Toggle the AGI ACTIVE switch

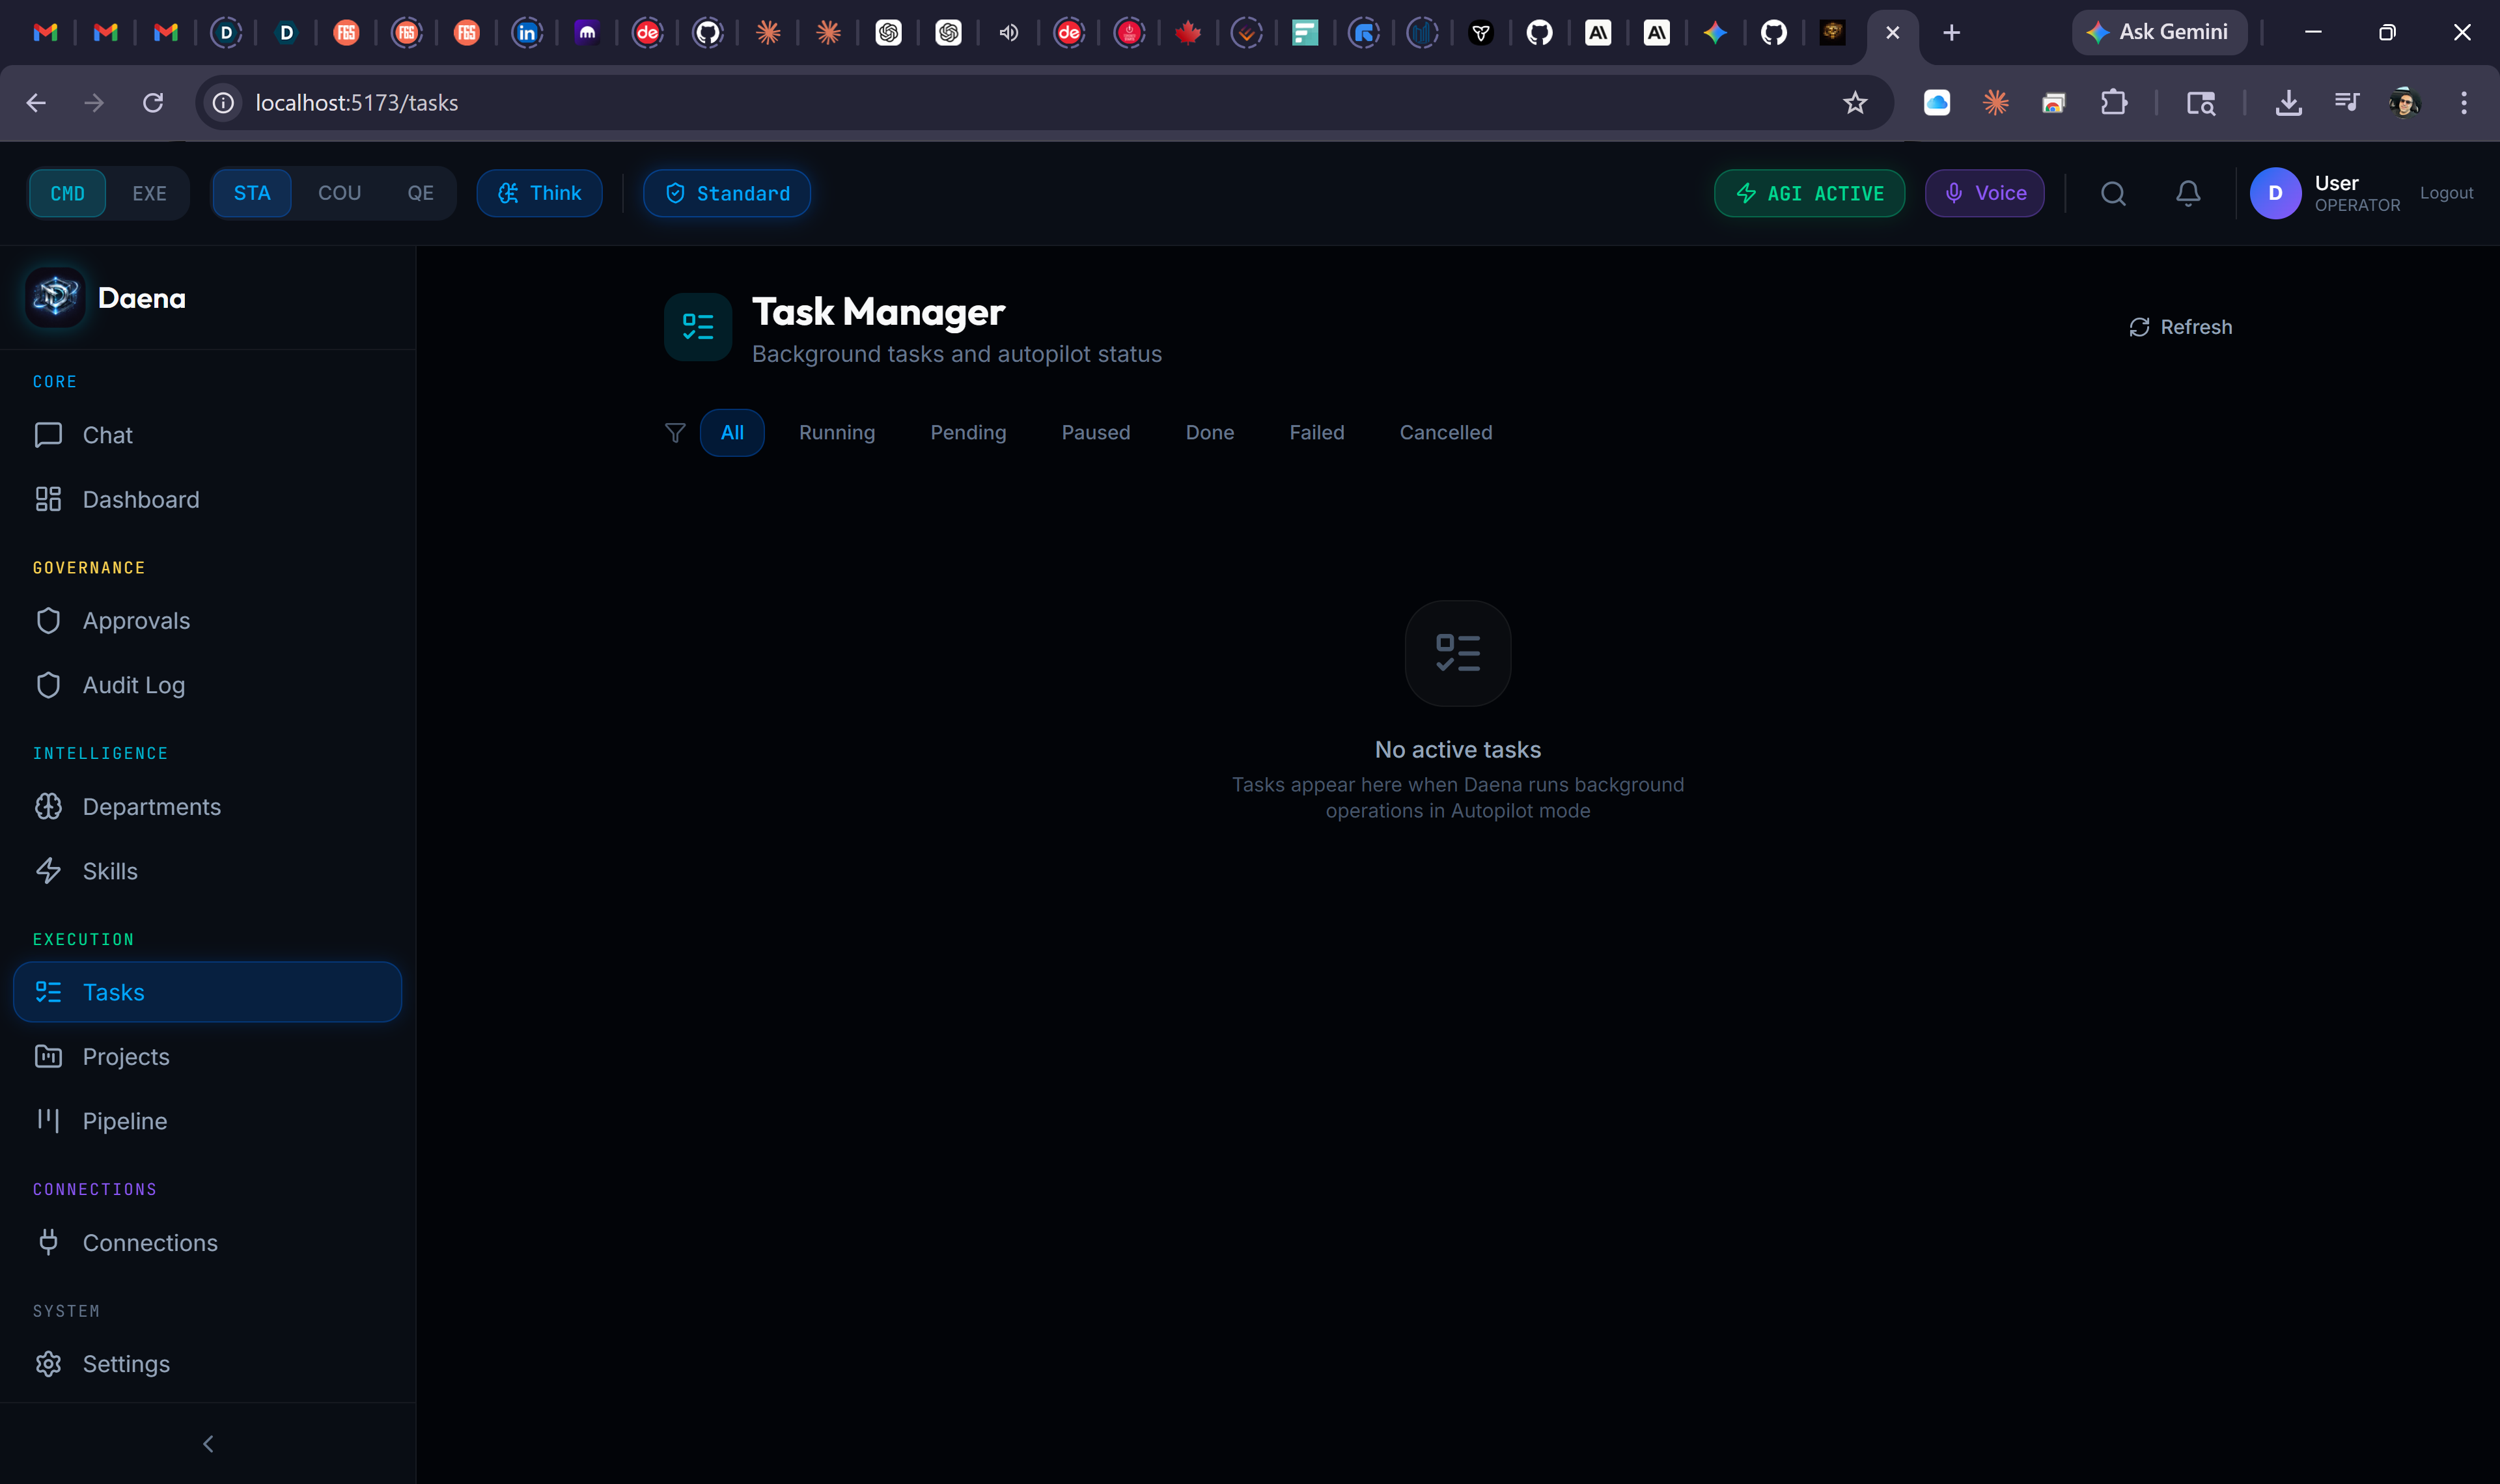[x=1808, y=193]
